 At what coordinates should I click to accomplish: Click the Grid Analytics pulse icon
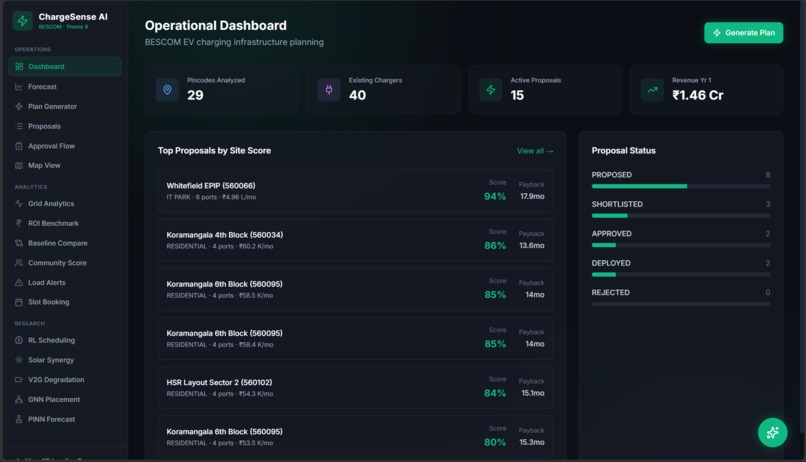point(19,204)
